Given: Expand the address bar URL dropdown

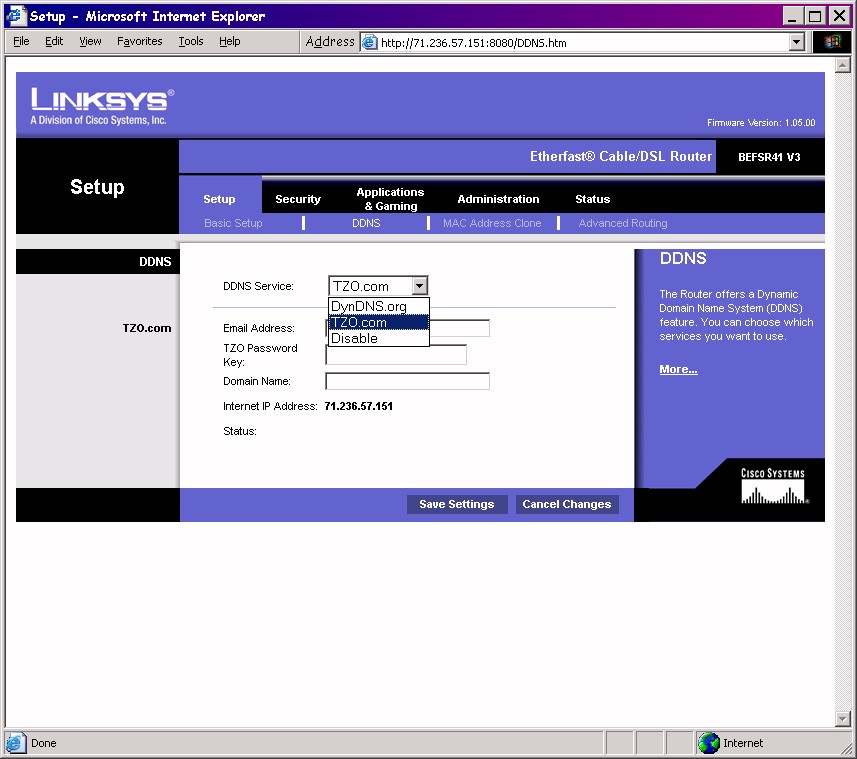Looking at the screenshot, I should pos(797,42).
